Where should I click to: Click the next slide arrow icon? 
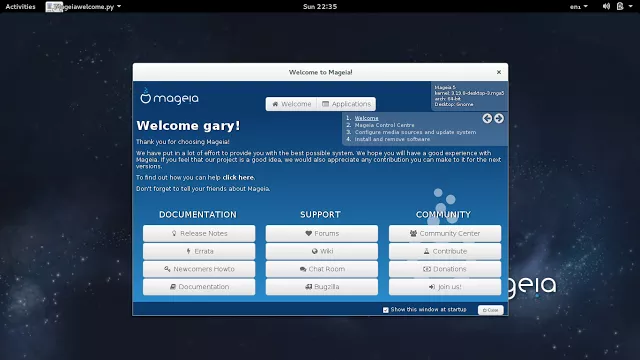(499, 118)
